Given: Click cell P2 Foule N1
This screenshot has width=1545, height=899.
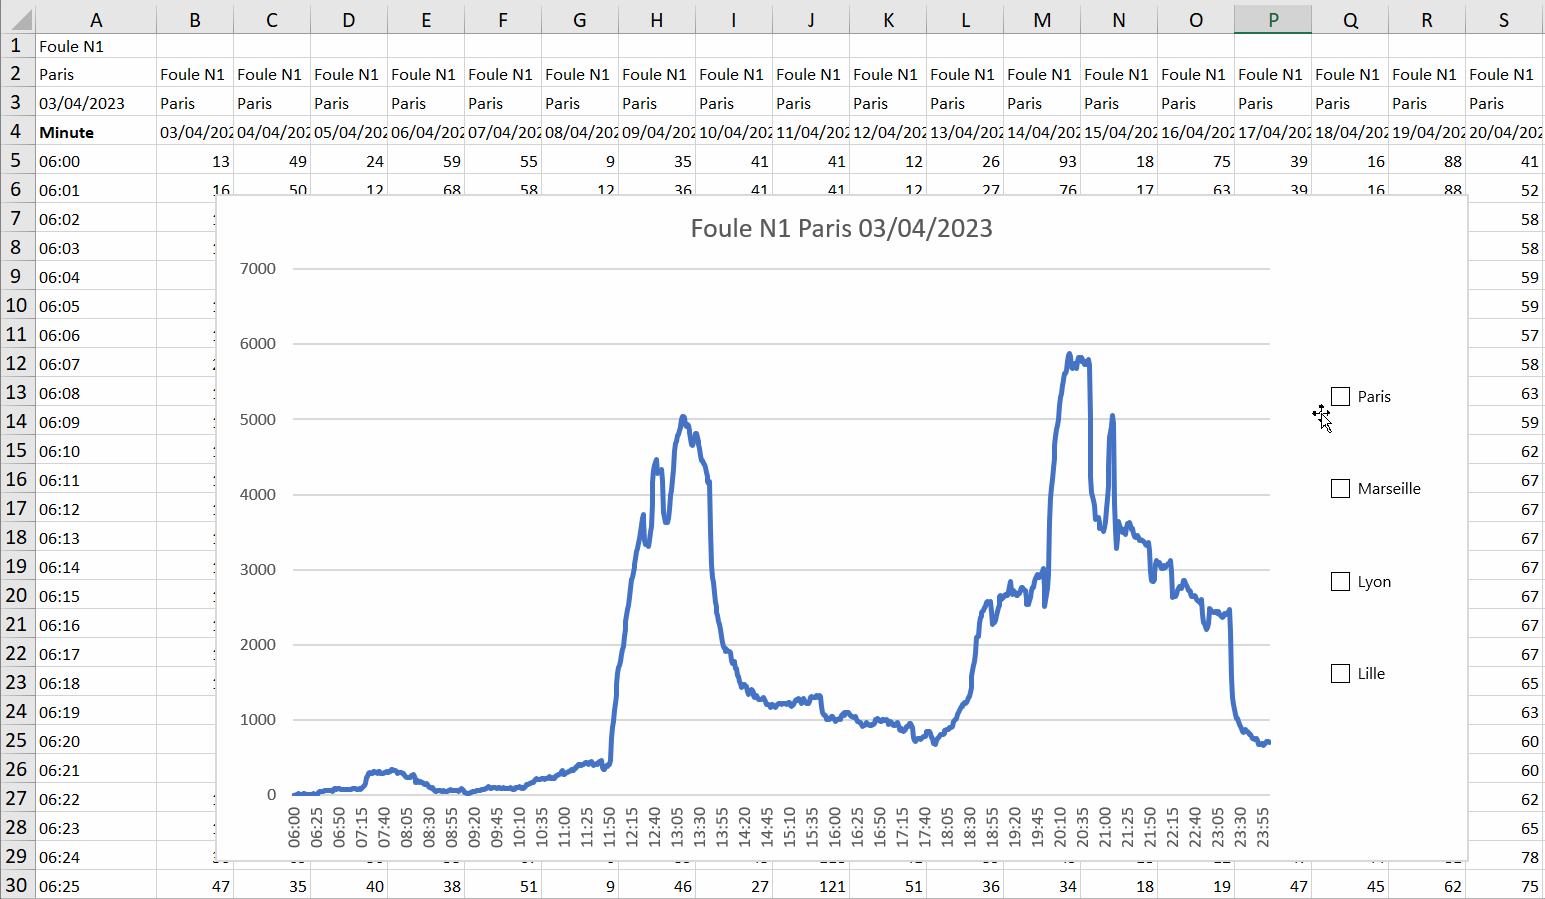Looking at the screenshot, I should pyautogui.click(x=1273, y=74).
